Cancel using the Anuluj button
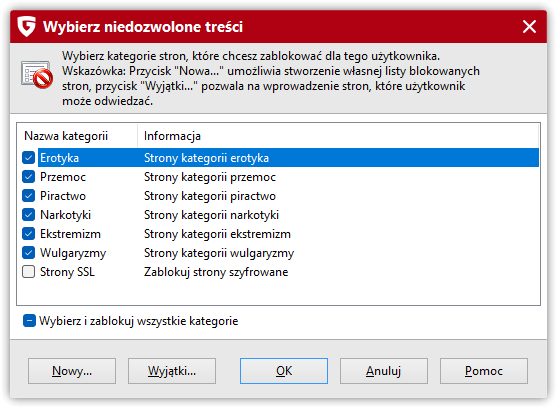Screen dimensions: 557x408 tap(384, 371)
